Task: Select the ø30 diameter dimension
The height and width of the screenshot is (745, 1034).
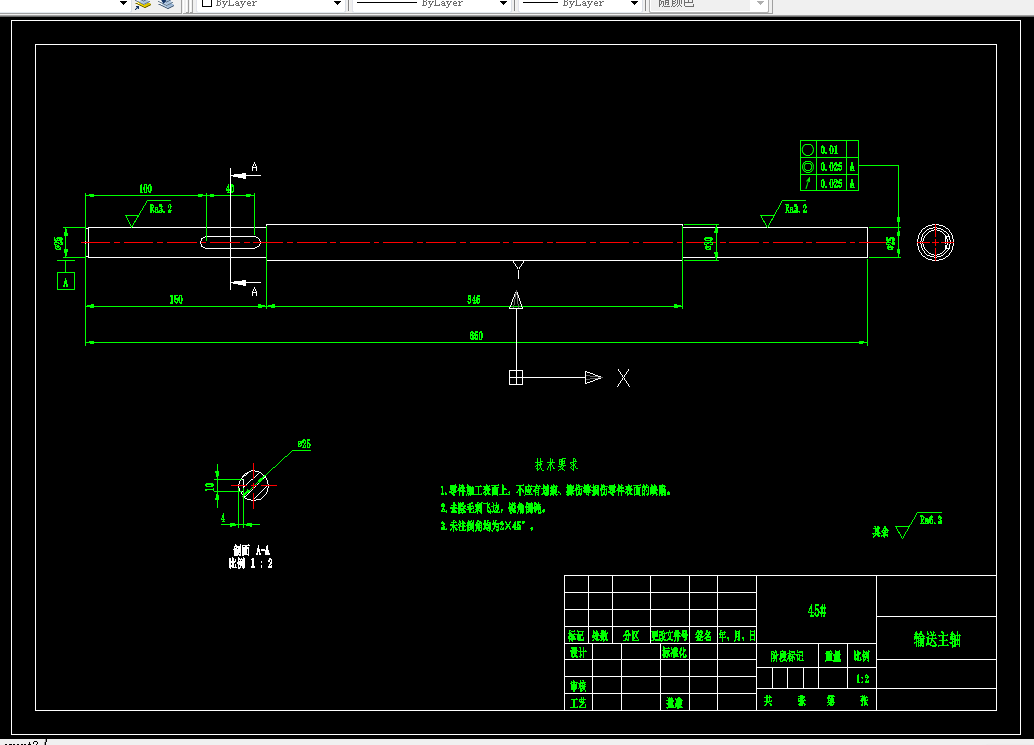Action: coord(708,243)
